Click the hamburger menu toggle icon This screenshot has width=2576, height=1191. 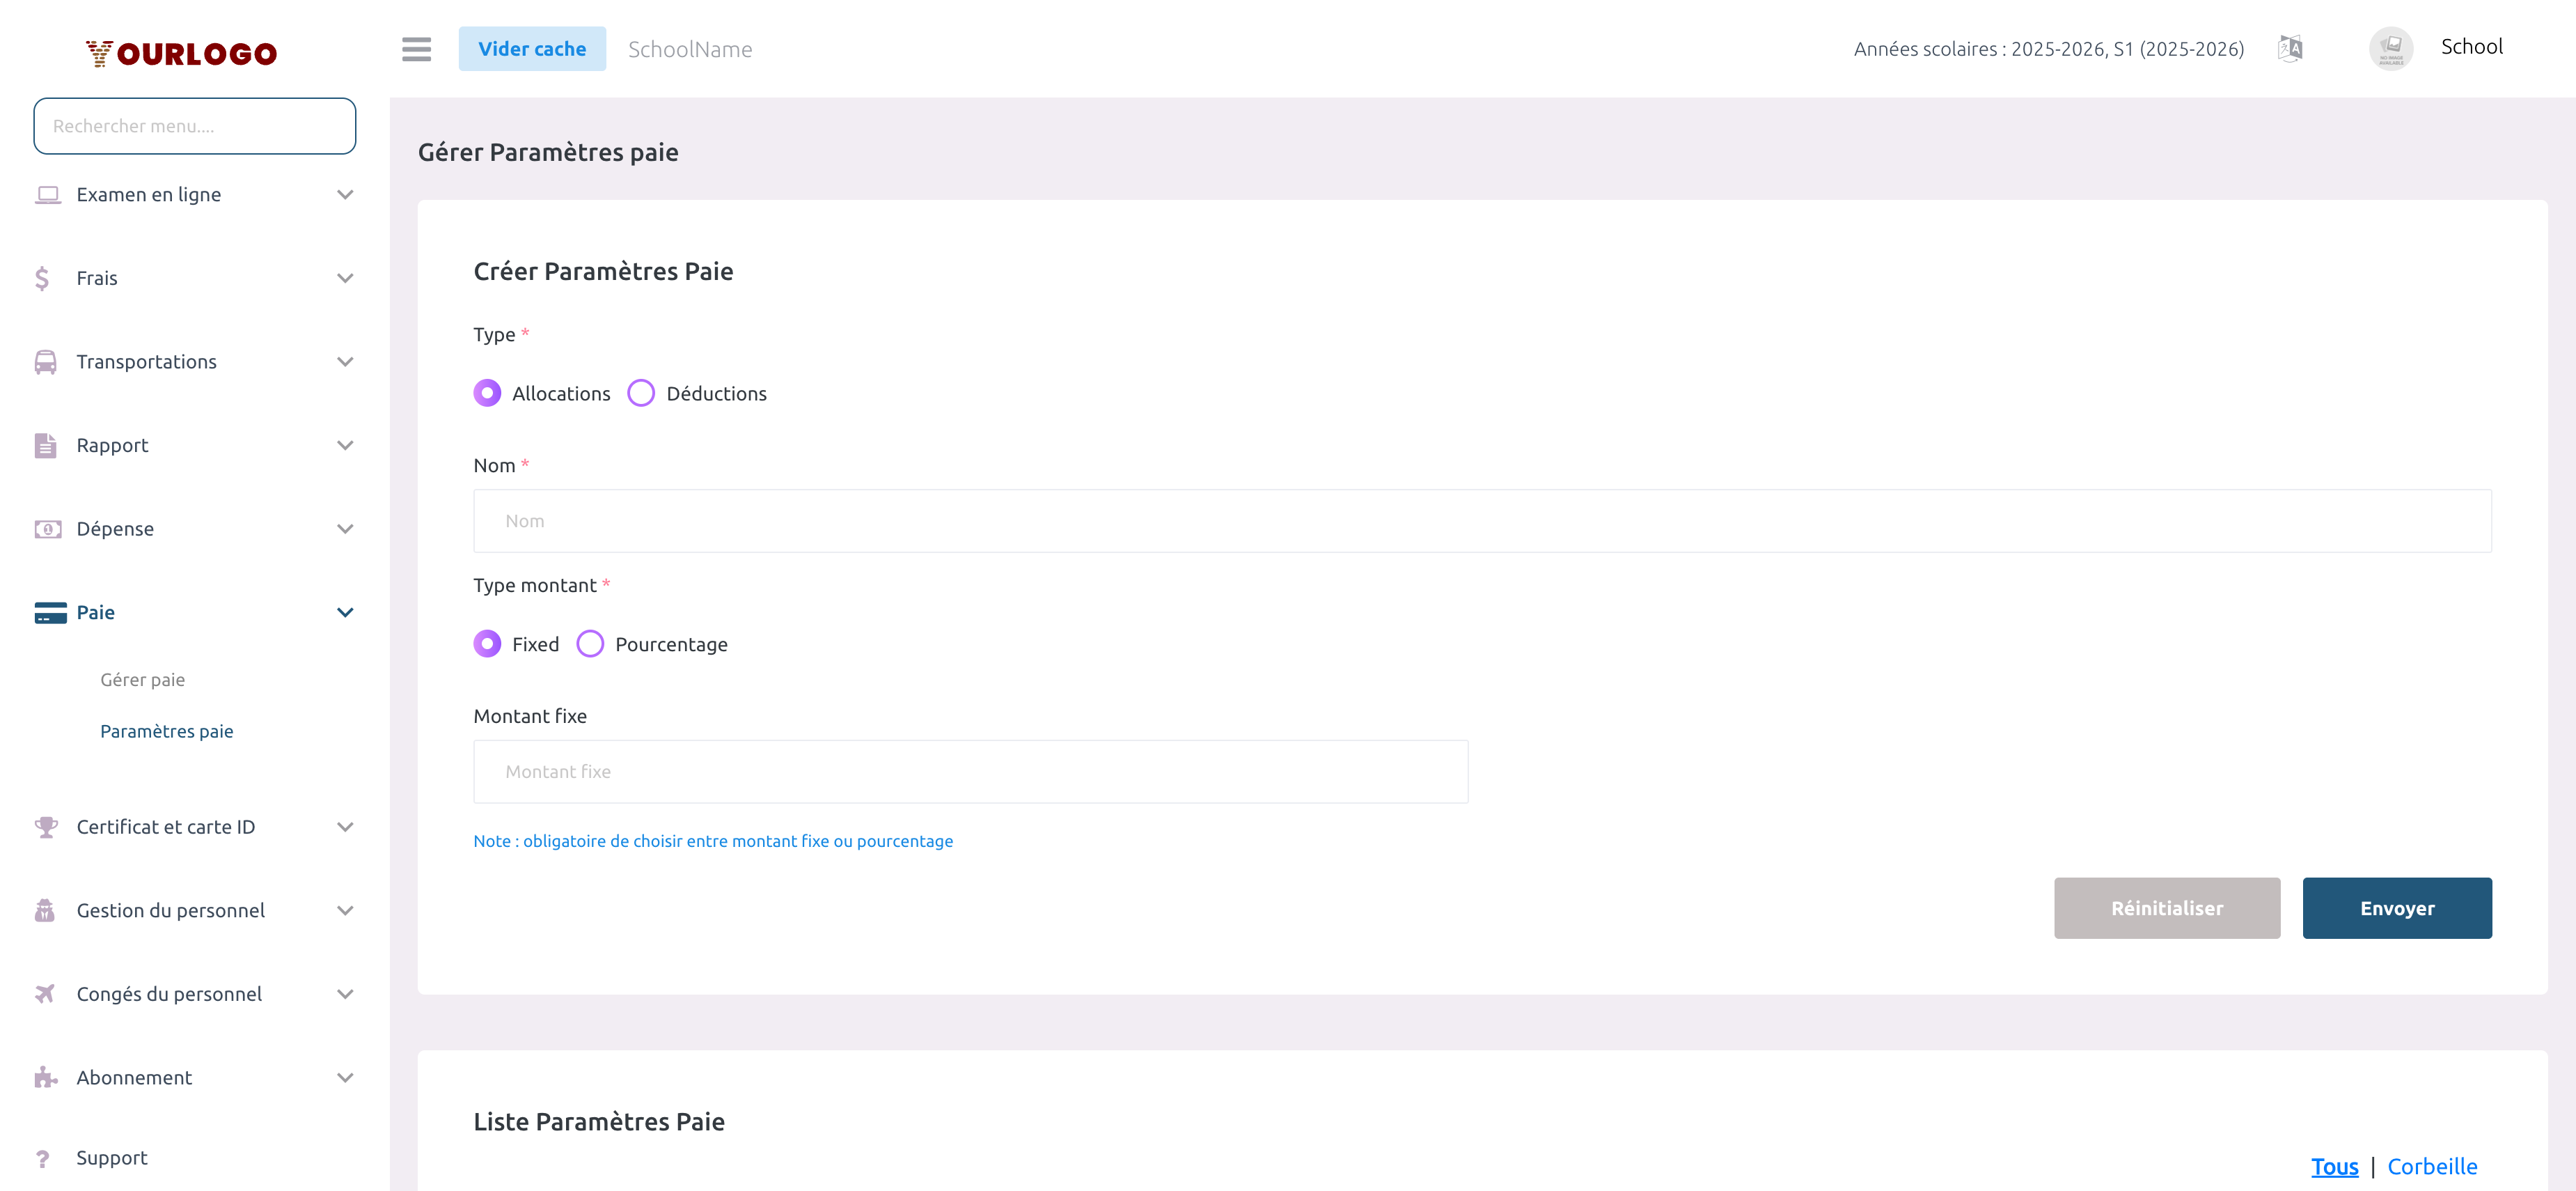pyautogui.click(x=416, y=49)
